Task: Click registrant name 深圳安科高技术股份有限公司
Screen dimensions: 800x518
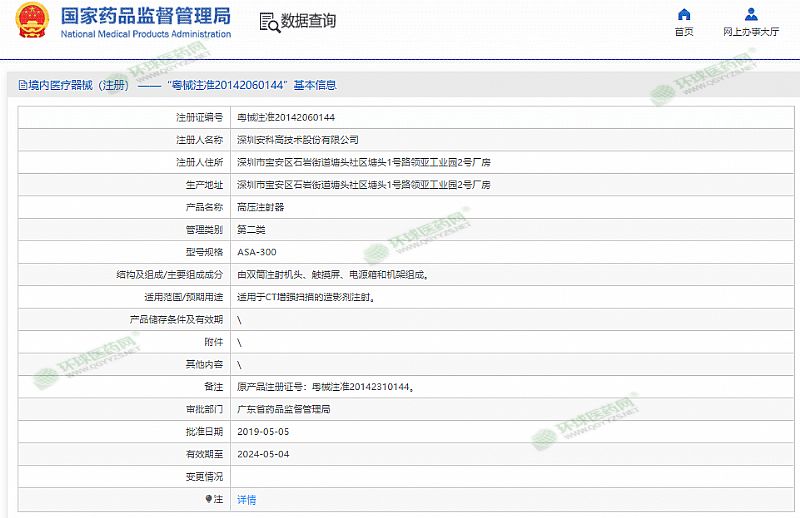Action: 297,140
